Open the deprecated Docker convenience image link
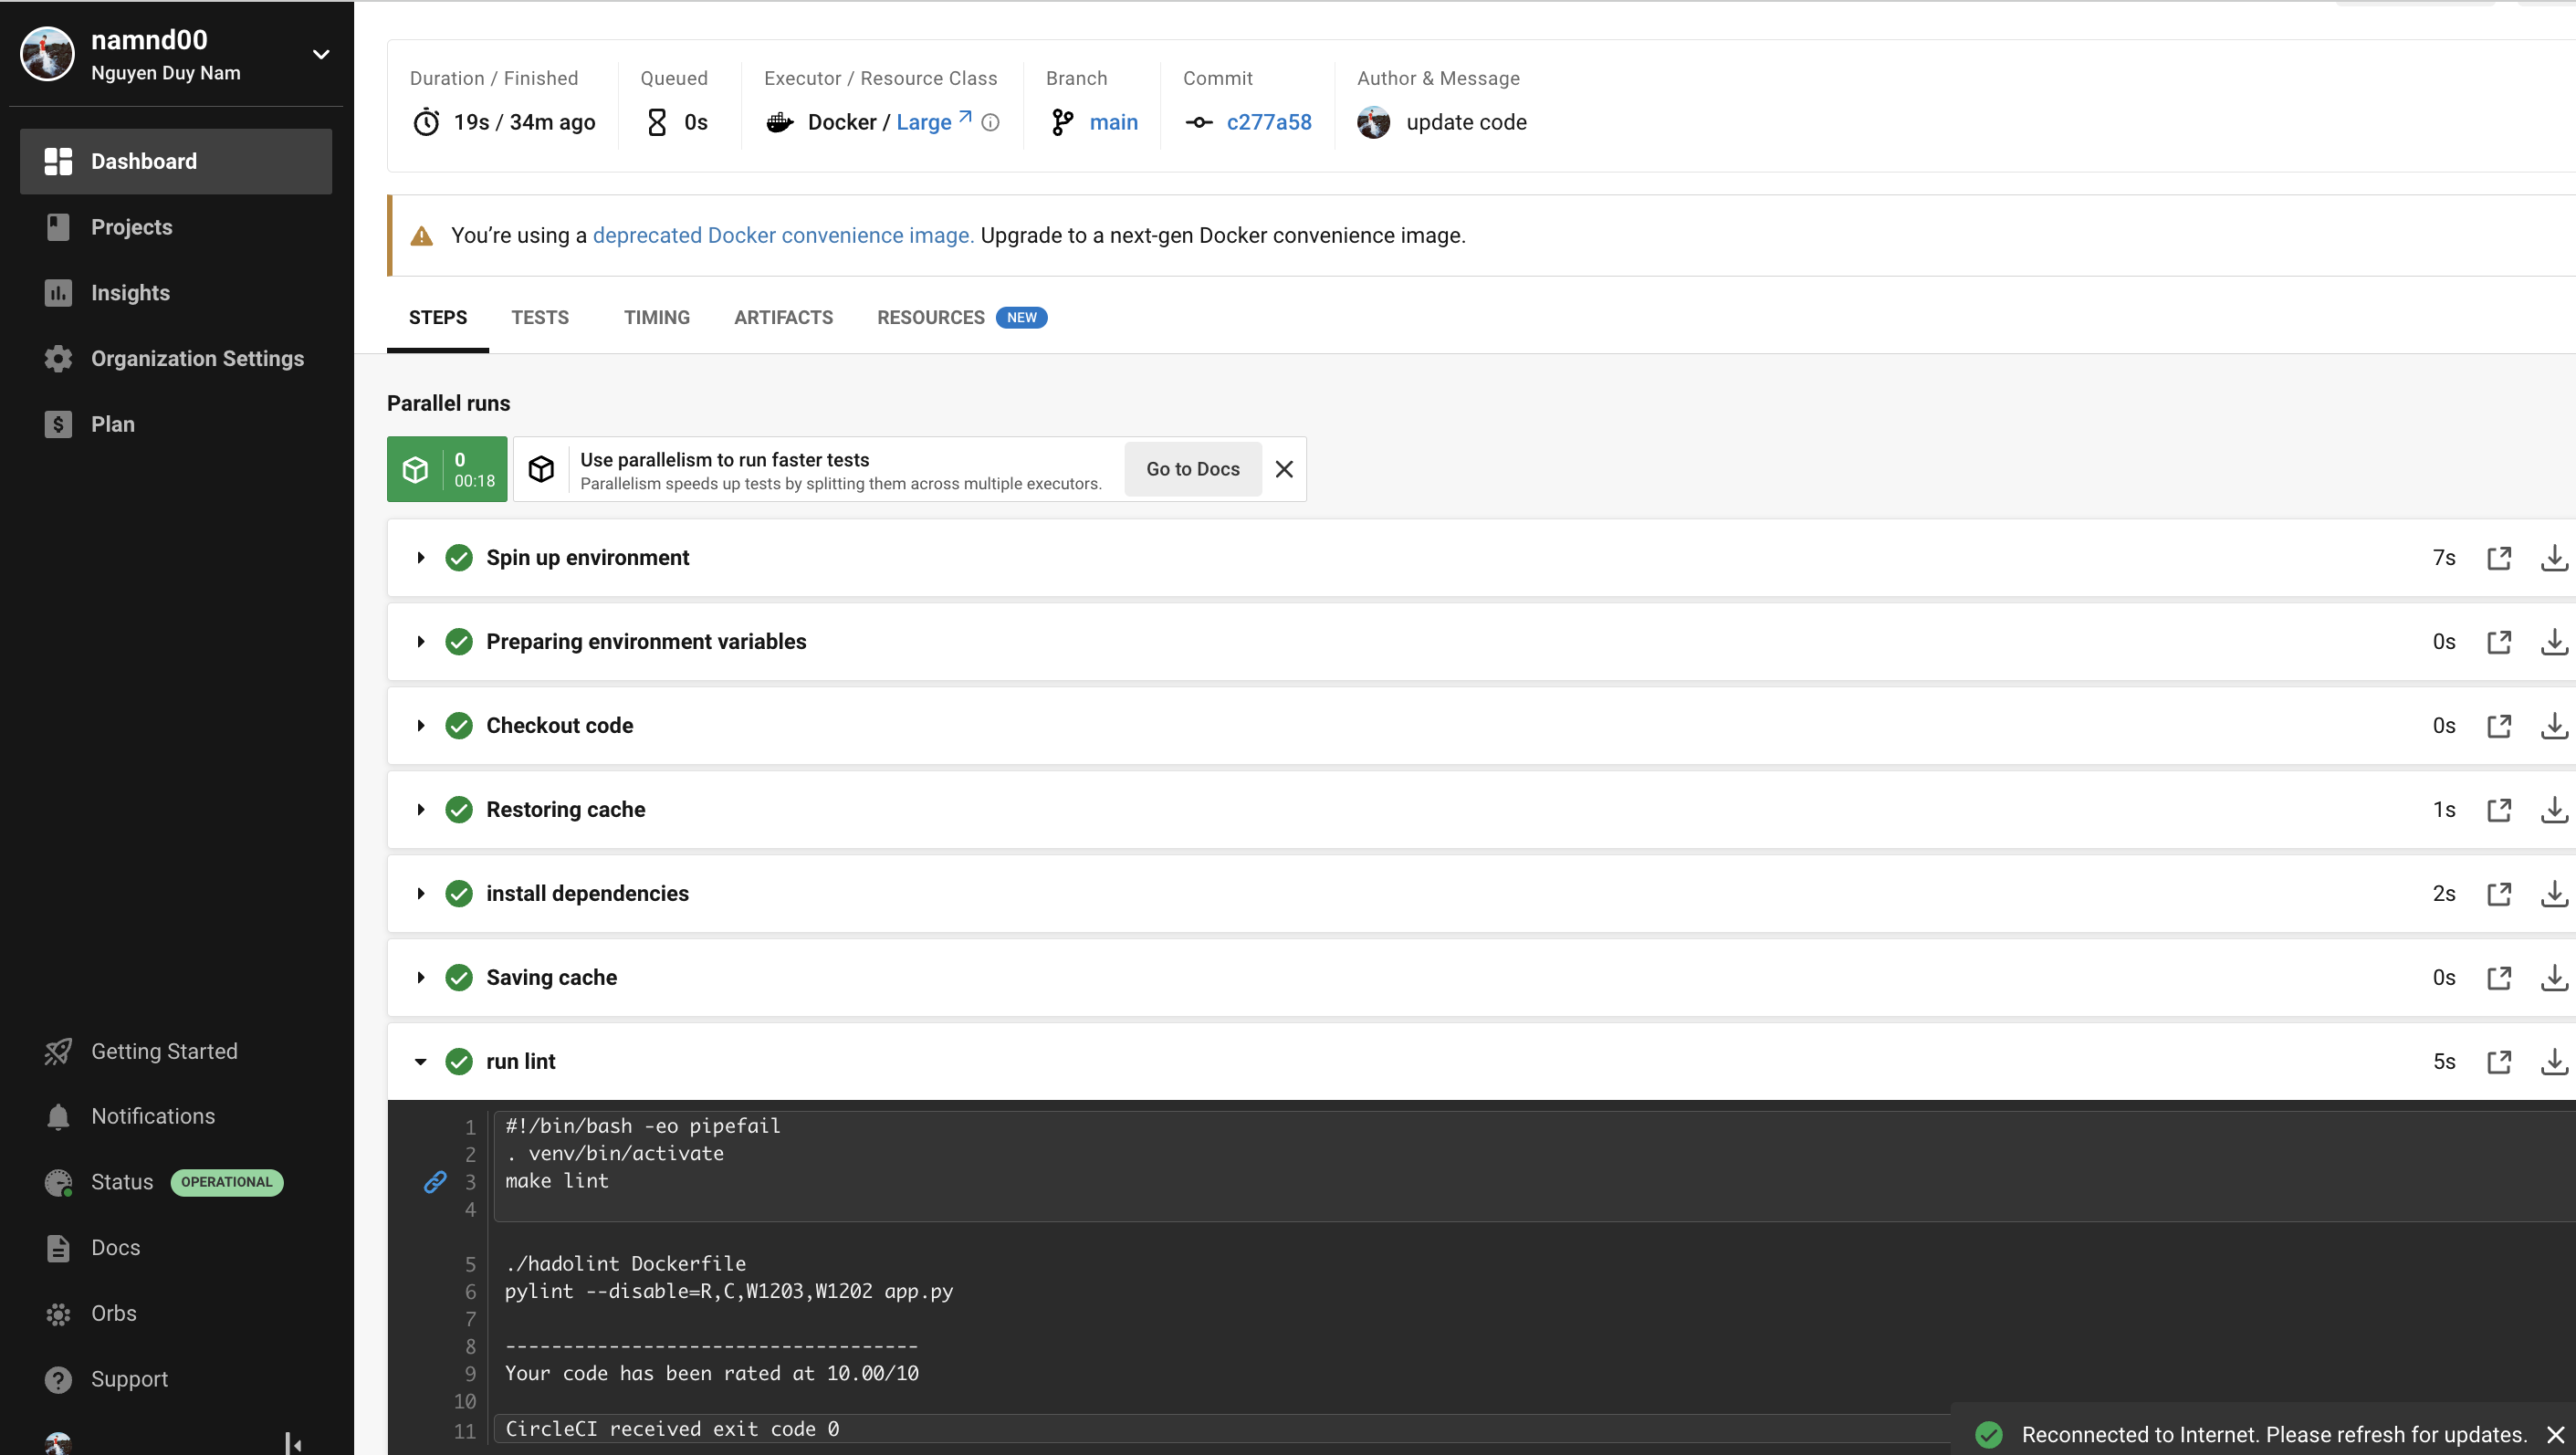 (782, 236)
